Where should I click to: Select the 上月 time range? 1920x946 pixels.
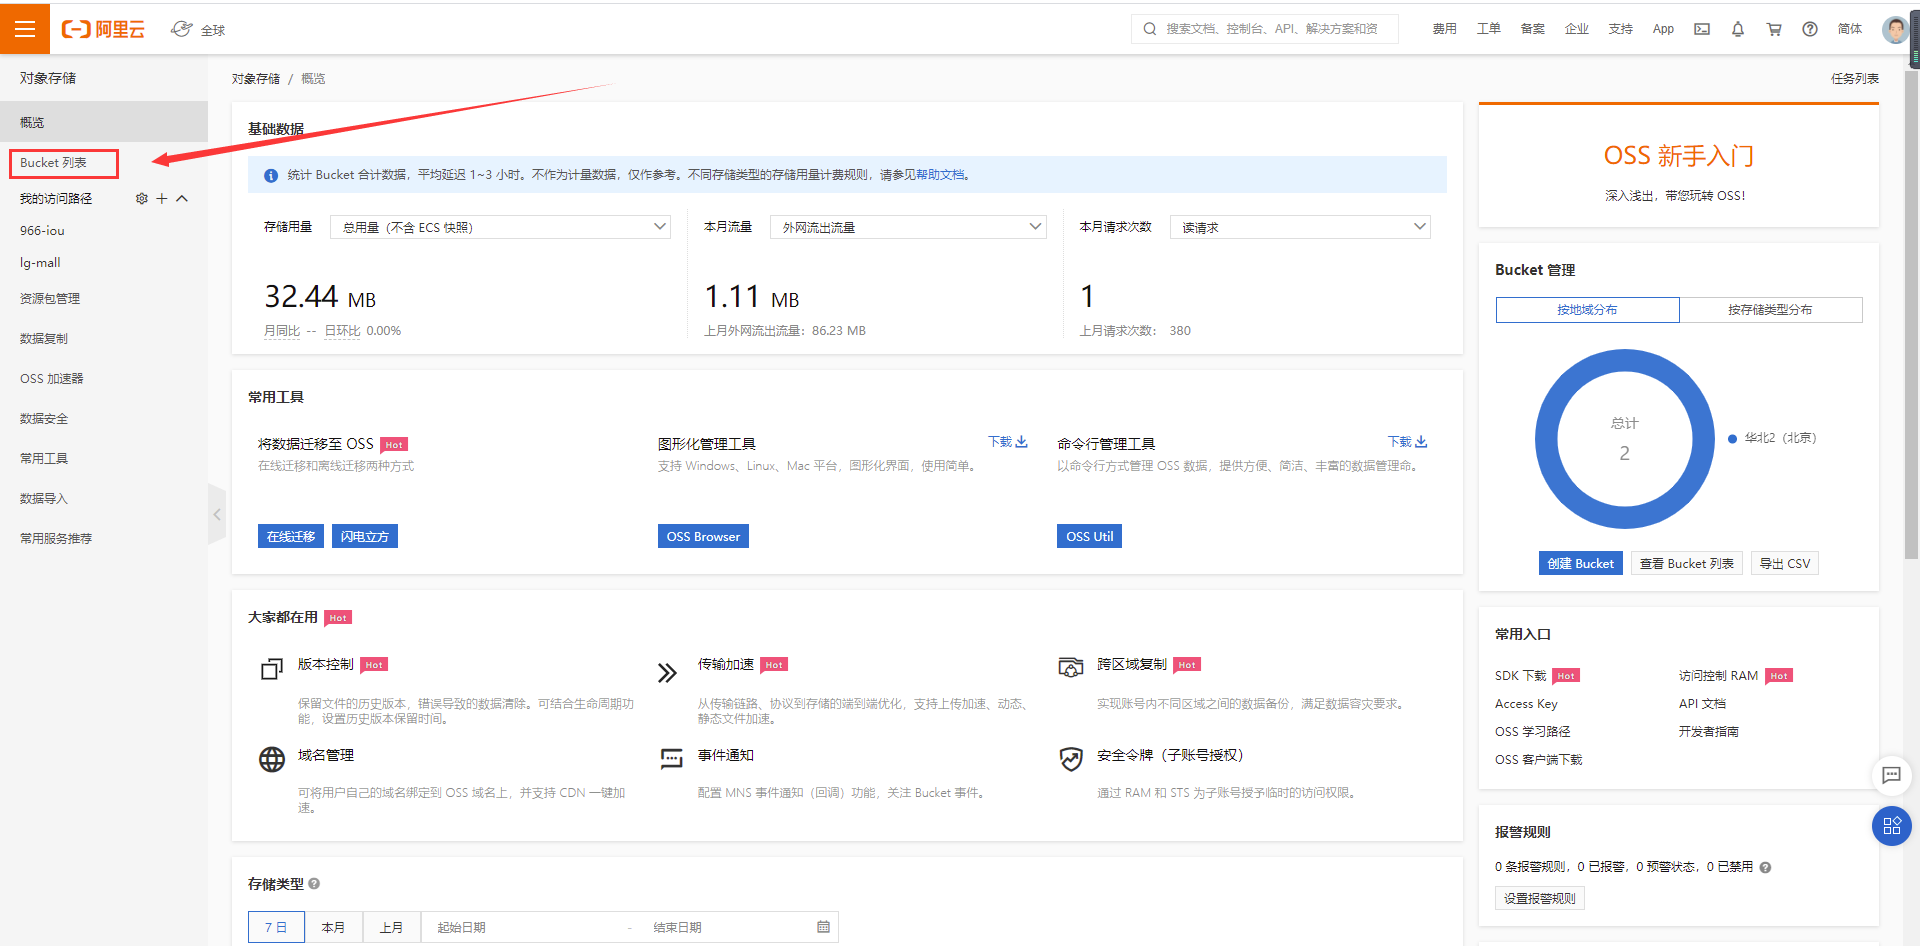tap(392, 927)
